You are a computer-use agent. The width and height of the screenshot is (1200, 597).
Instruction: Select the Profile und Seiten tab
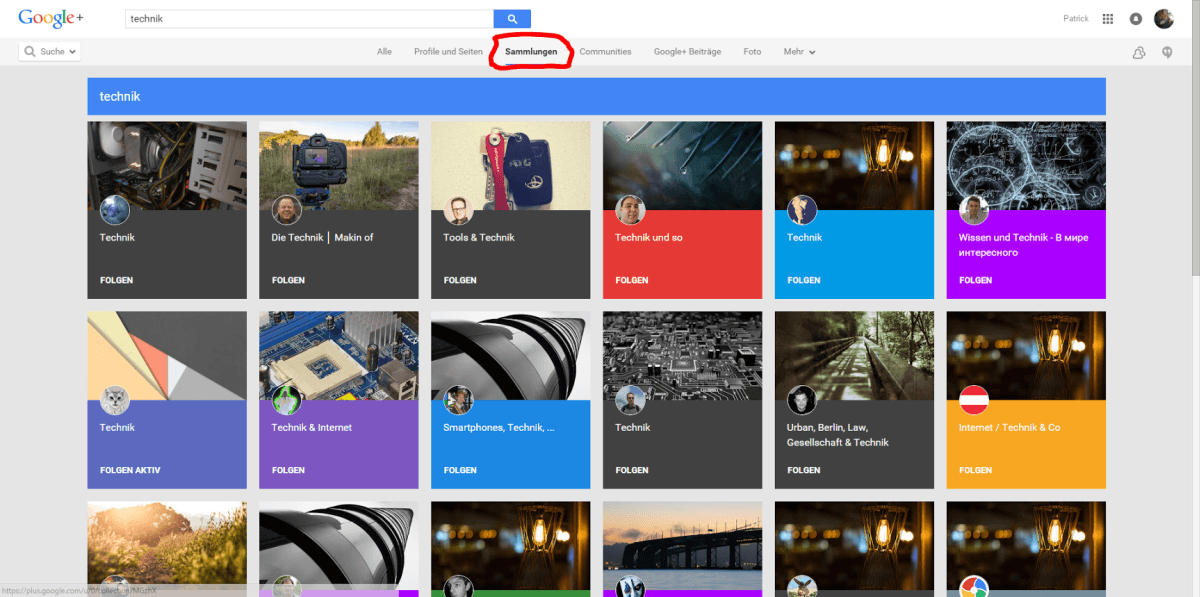click(448, 52)
